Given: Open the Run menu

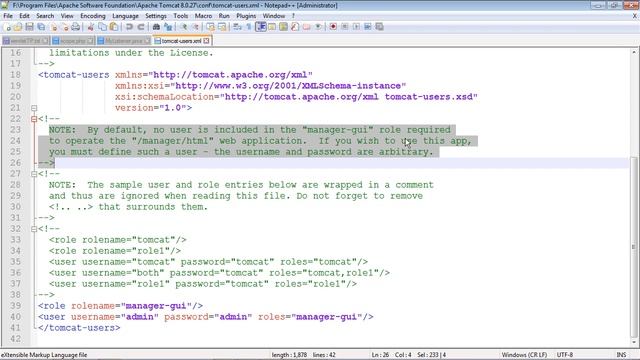Looking at the screenshot, I should [224, 16].
